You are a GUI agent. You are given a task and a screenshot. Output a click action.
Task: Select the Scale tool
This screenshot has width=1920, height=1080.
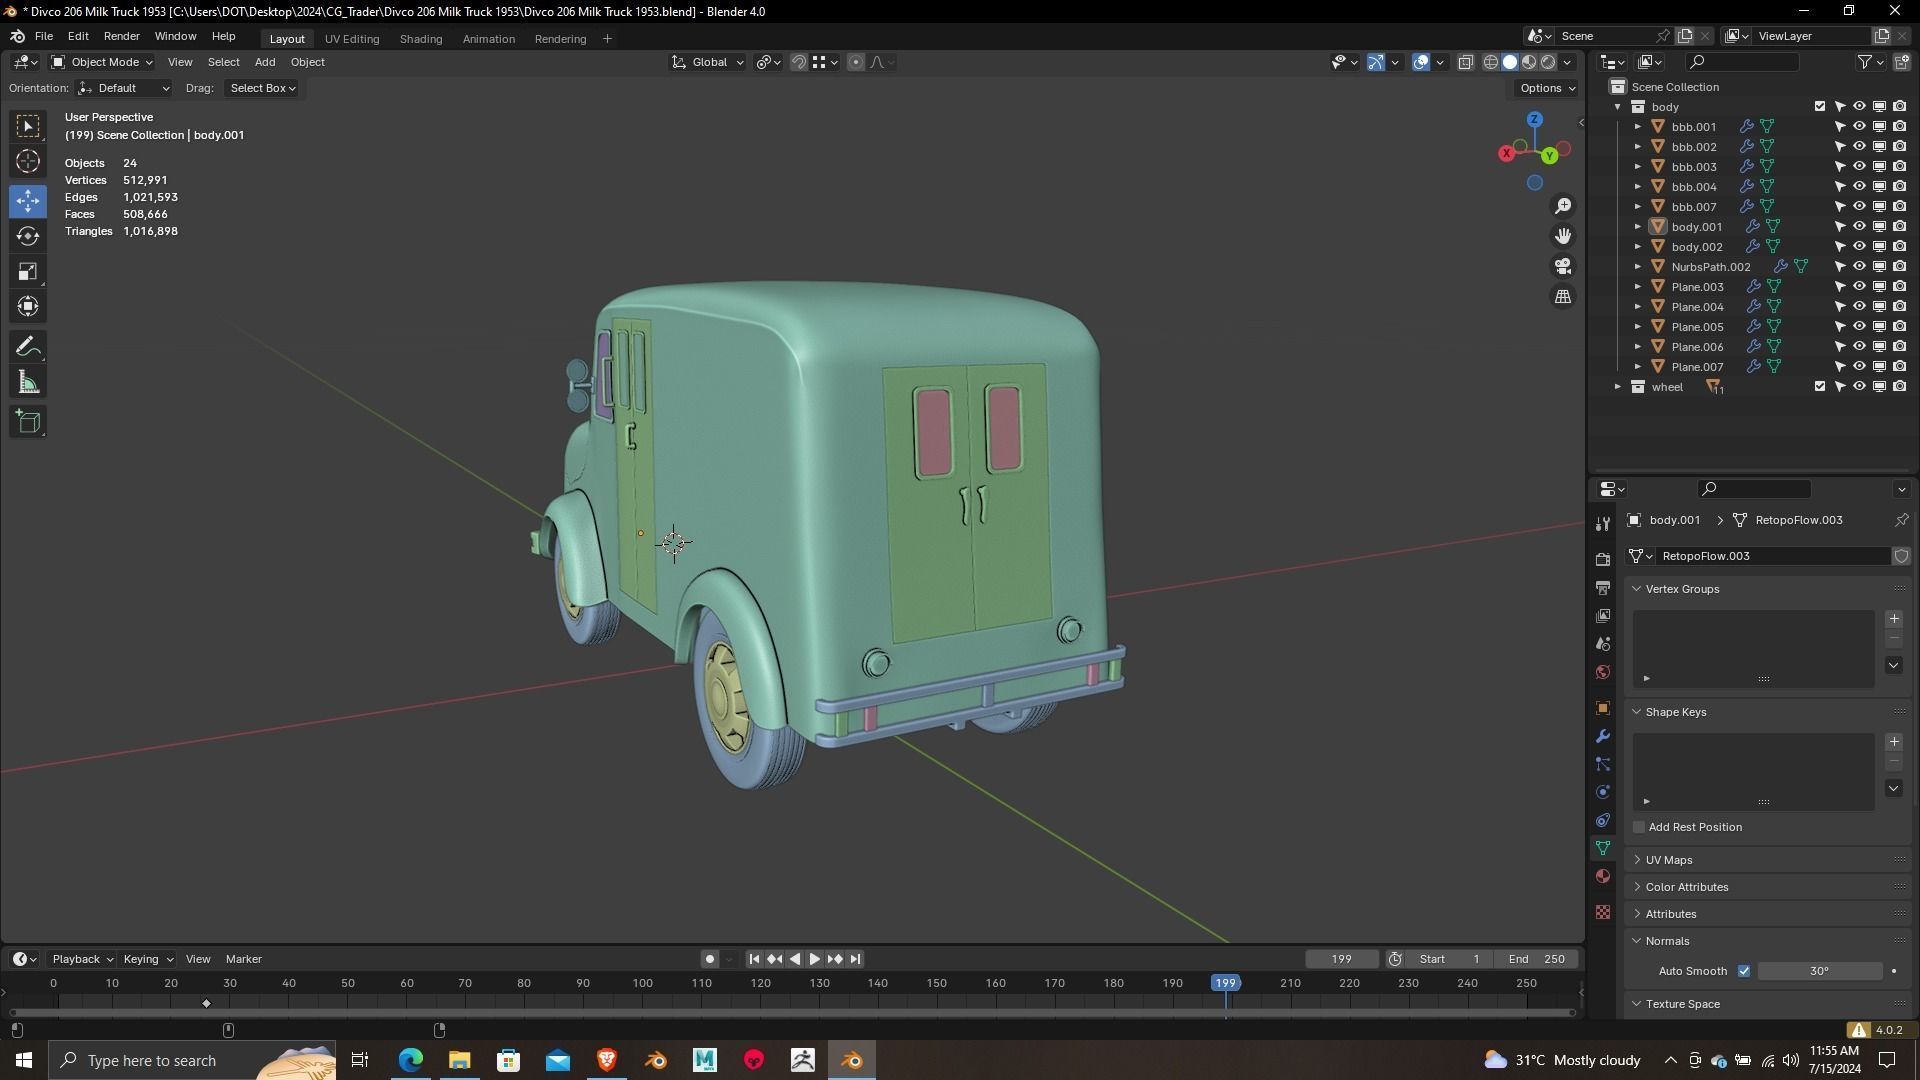click(x=28, y=271)
